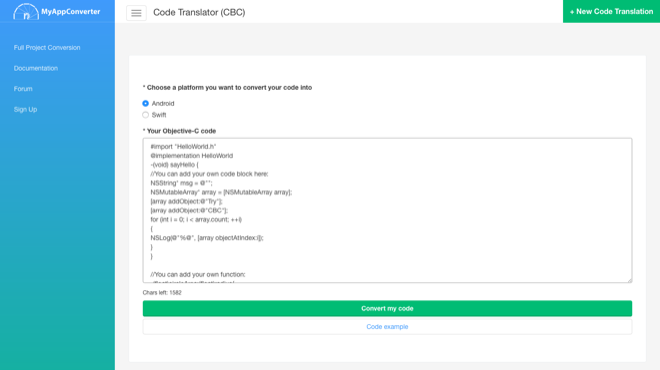This screenshot has height=370, width=660.
Task: Click the 'Your Objective-C code' label
Action: 179,131
